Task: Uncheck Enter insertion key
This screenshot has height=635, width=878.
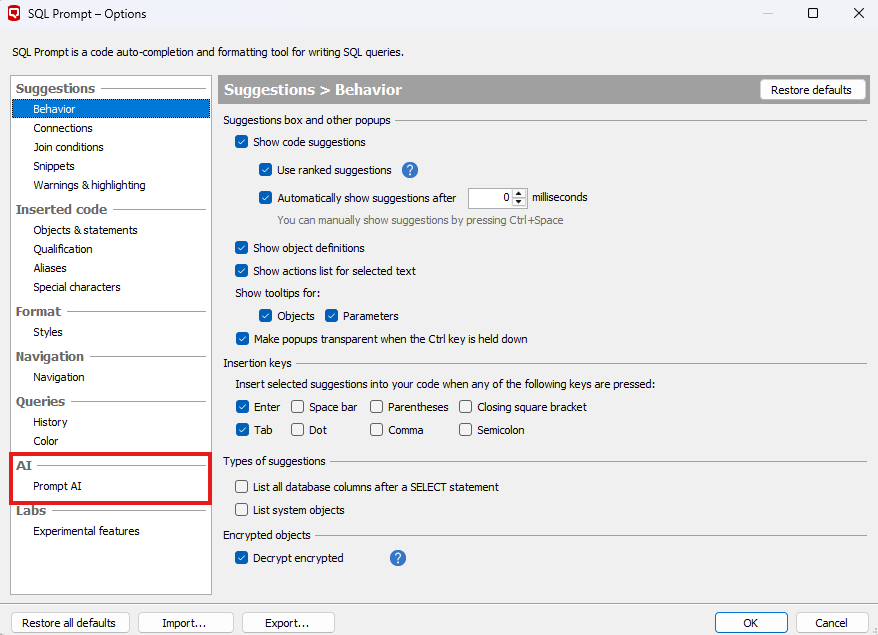Action: click(242, 407)
